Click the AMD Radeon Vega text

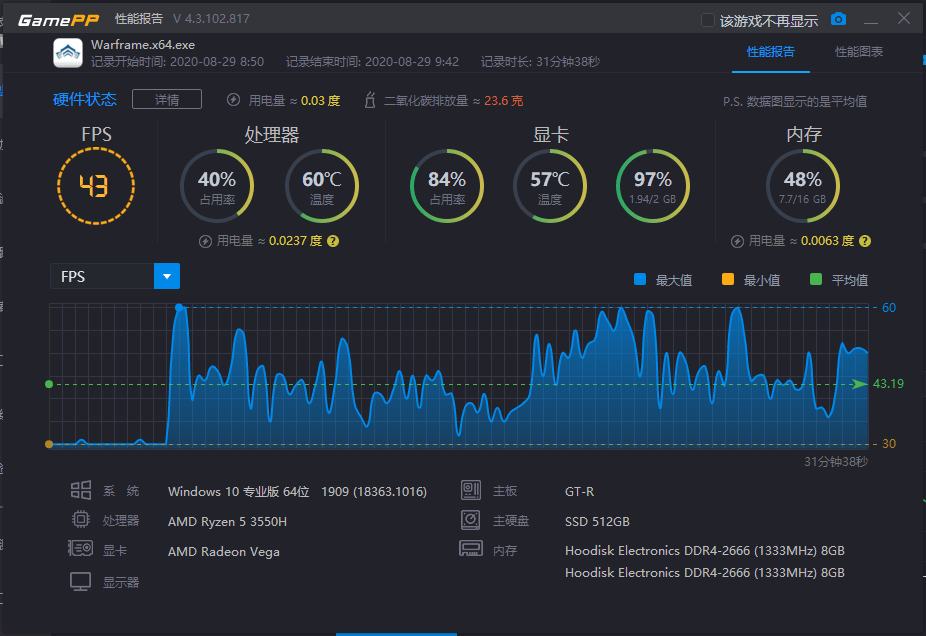[224, 552]
